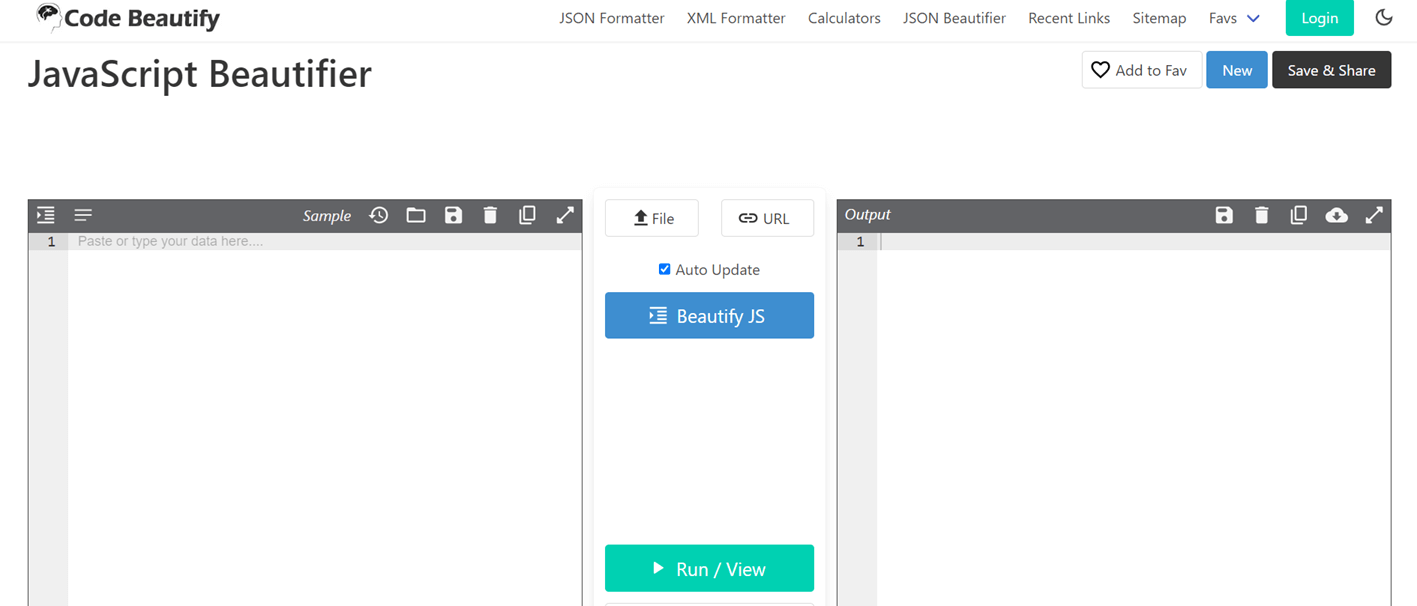Copy output contents icon
The height and width of the screenshot is (606, 1417).
pos(1298,215)
